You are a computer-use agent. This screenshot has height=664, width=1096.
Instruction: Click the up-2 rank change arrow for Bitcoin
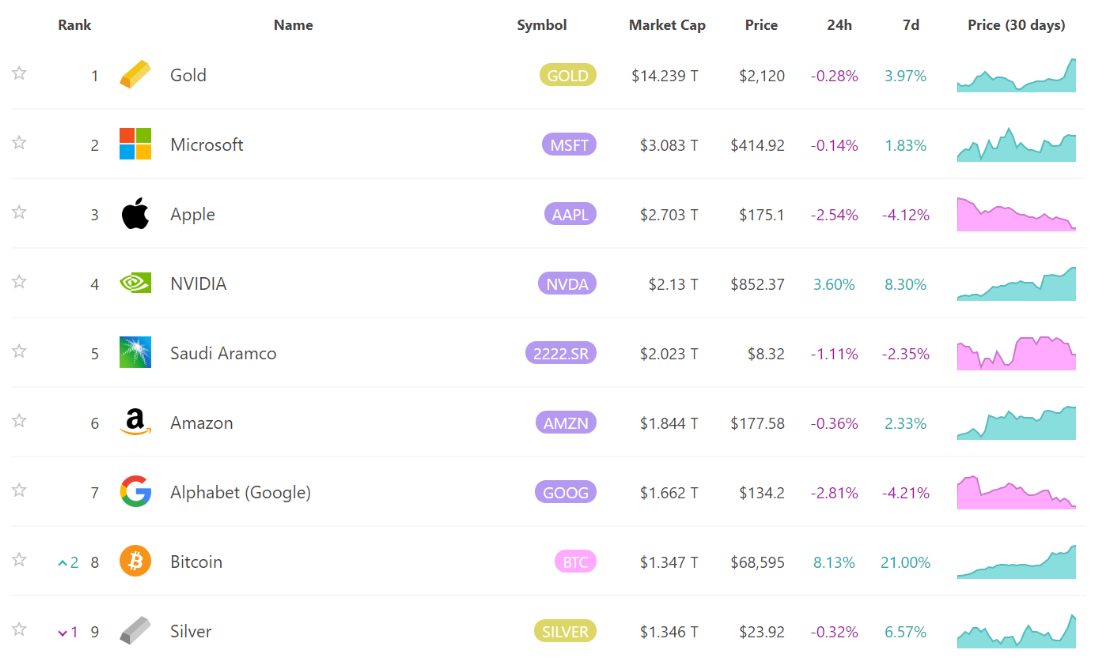click(x=68, y=562)
